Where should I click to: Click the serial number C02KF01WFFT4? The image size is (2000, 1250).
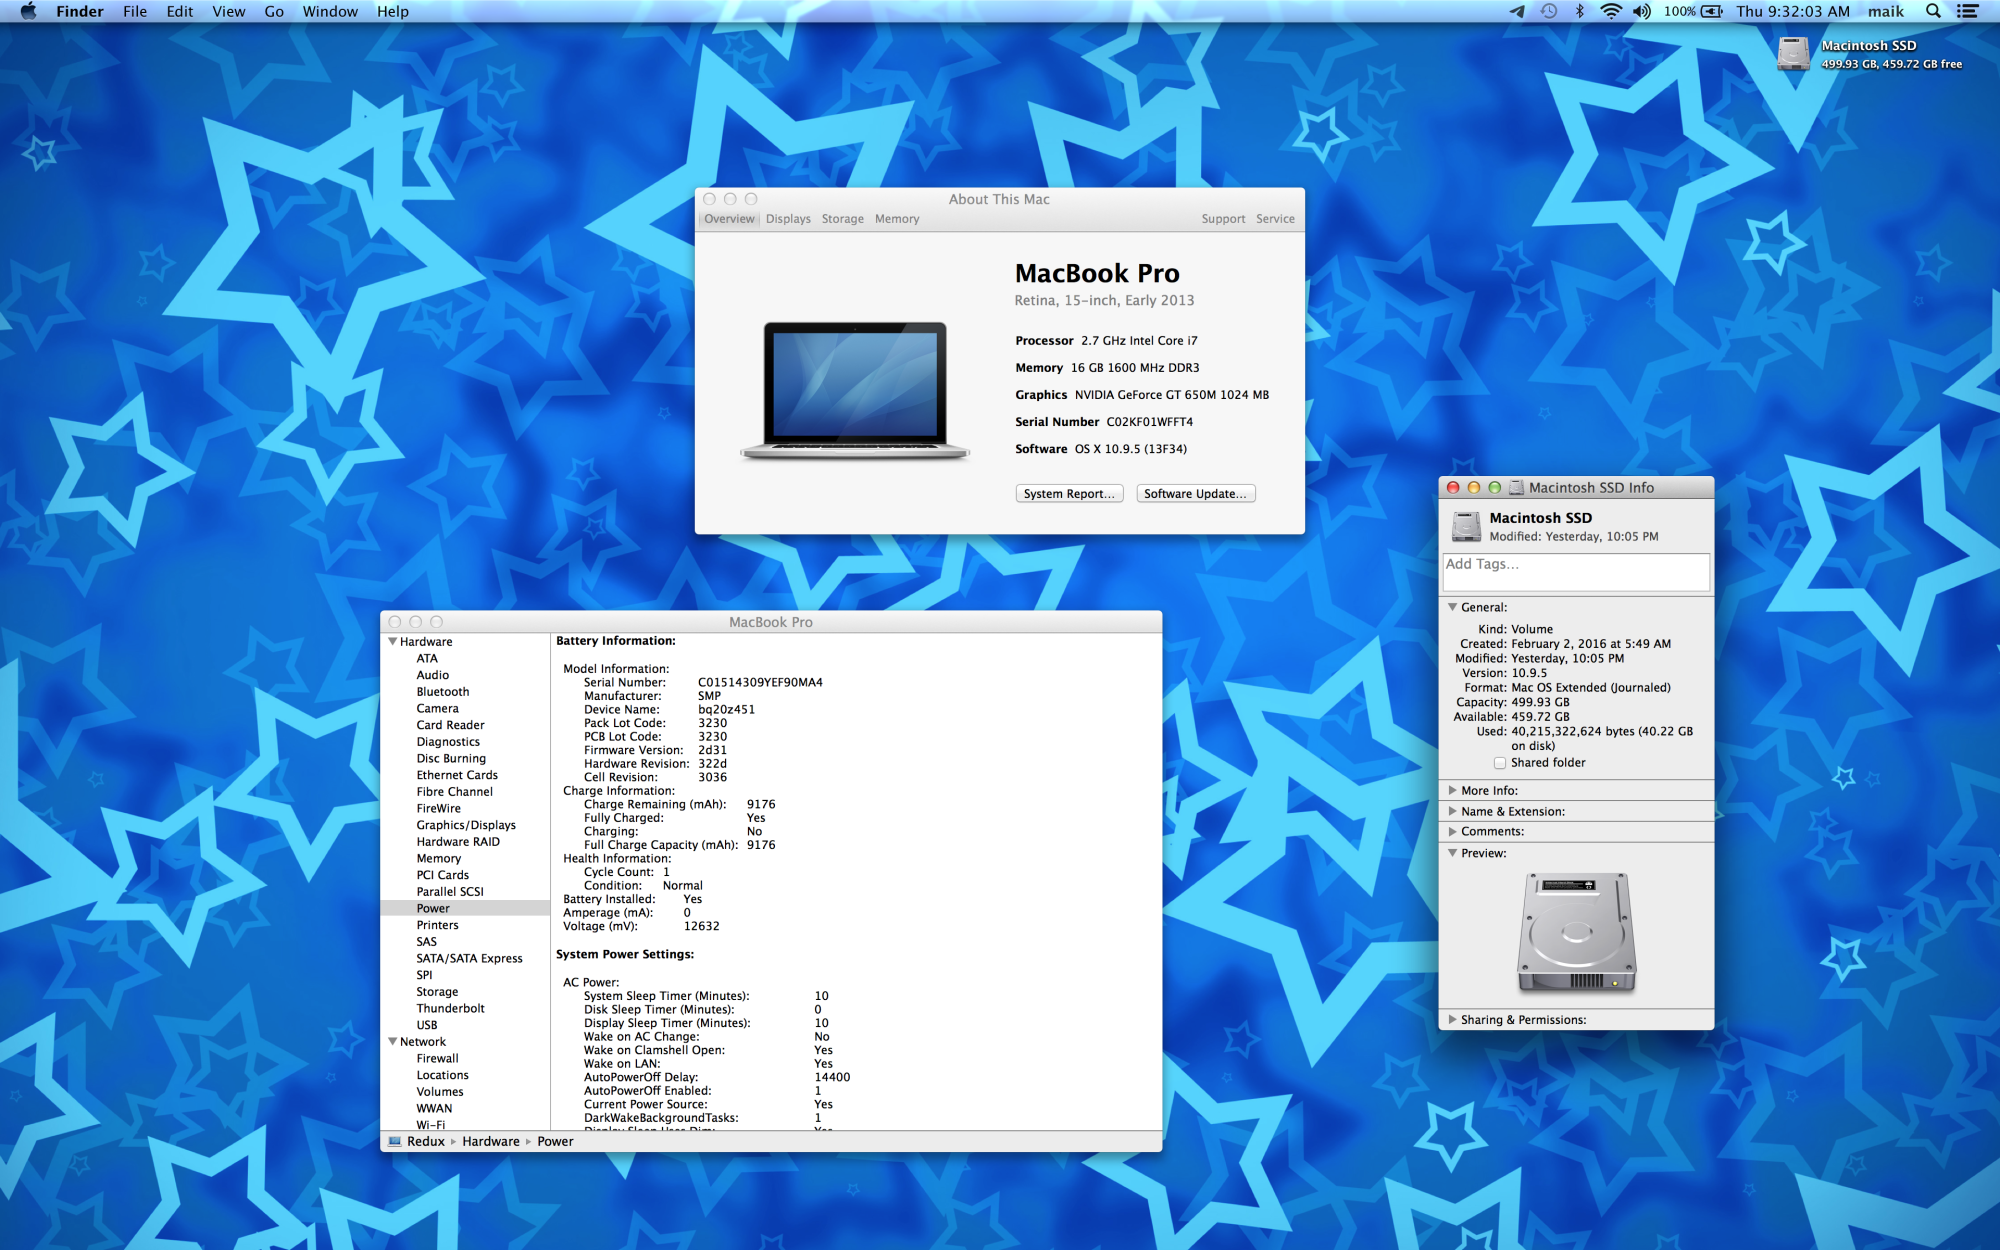pyautogui.click(x=1149, y=422)
